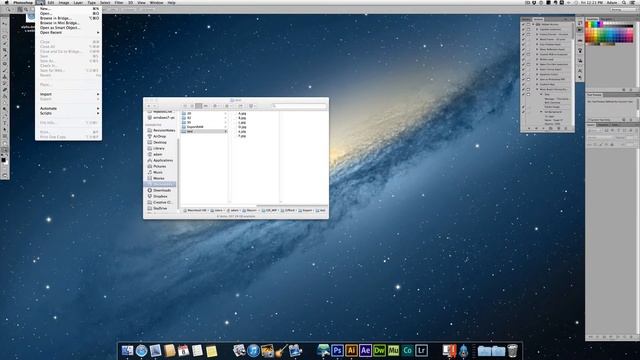This screenshot has height=360, width=640.
Task: Open Finder from the Dock
Action: 127,350
